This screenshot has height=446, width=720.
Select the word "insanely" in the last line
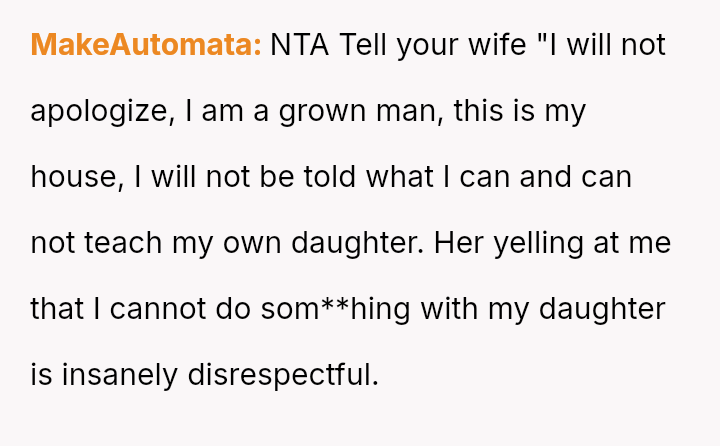[x=120, y=375]
